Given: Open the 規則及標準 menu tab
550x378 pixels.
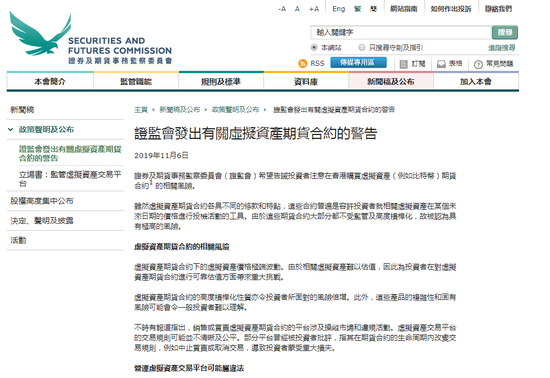Looking at the screenshot, I should click(221, 81).
